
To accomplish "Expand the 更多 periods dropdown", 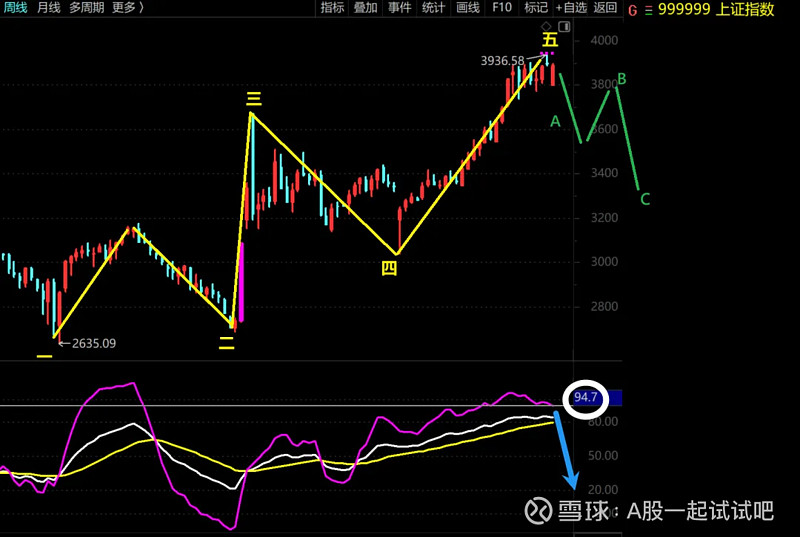I will pyautogui.click(x=128, y=8).
